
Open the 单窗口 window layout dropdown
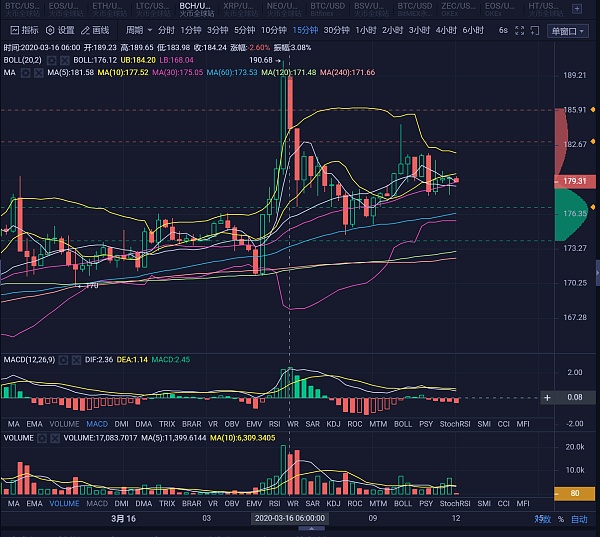point(568,31)
